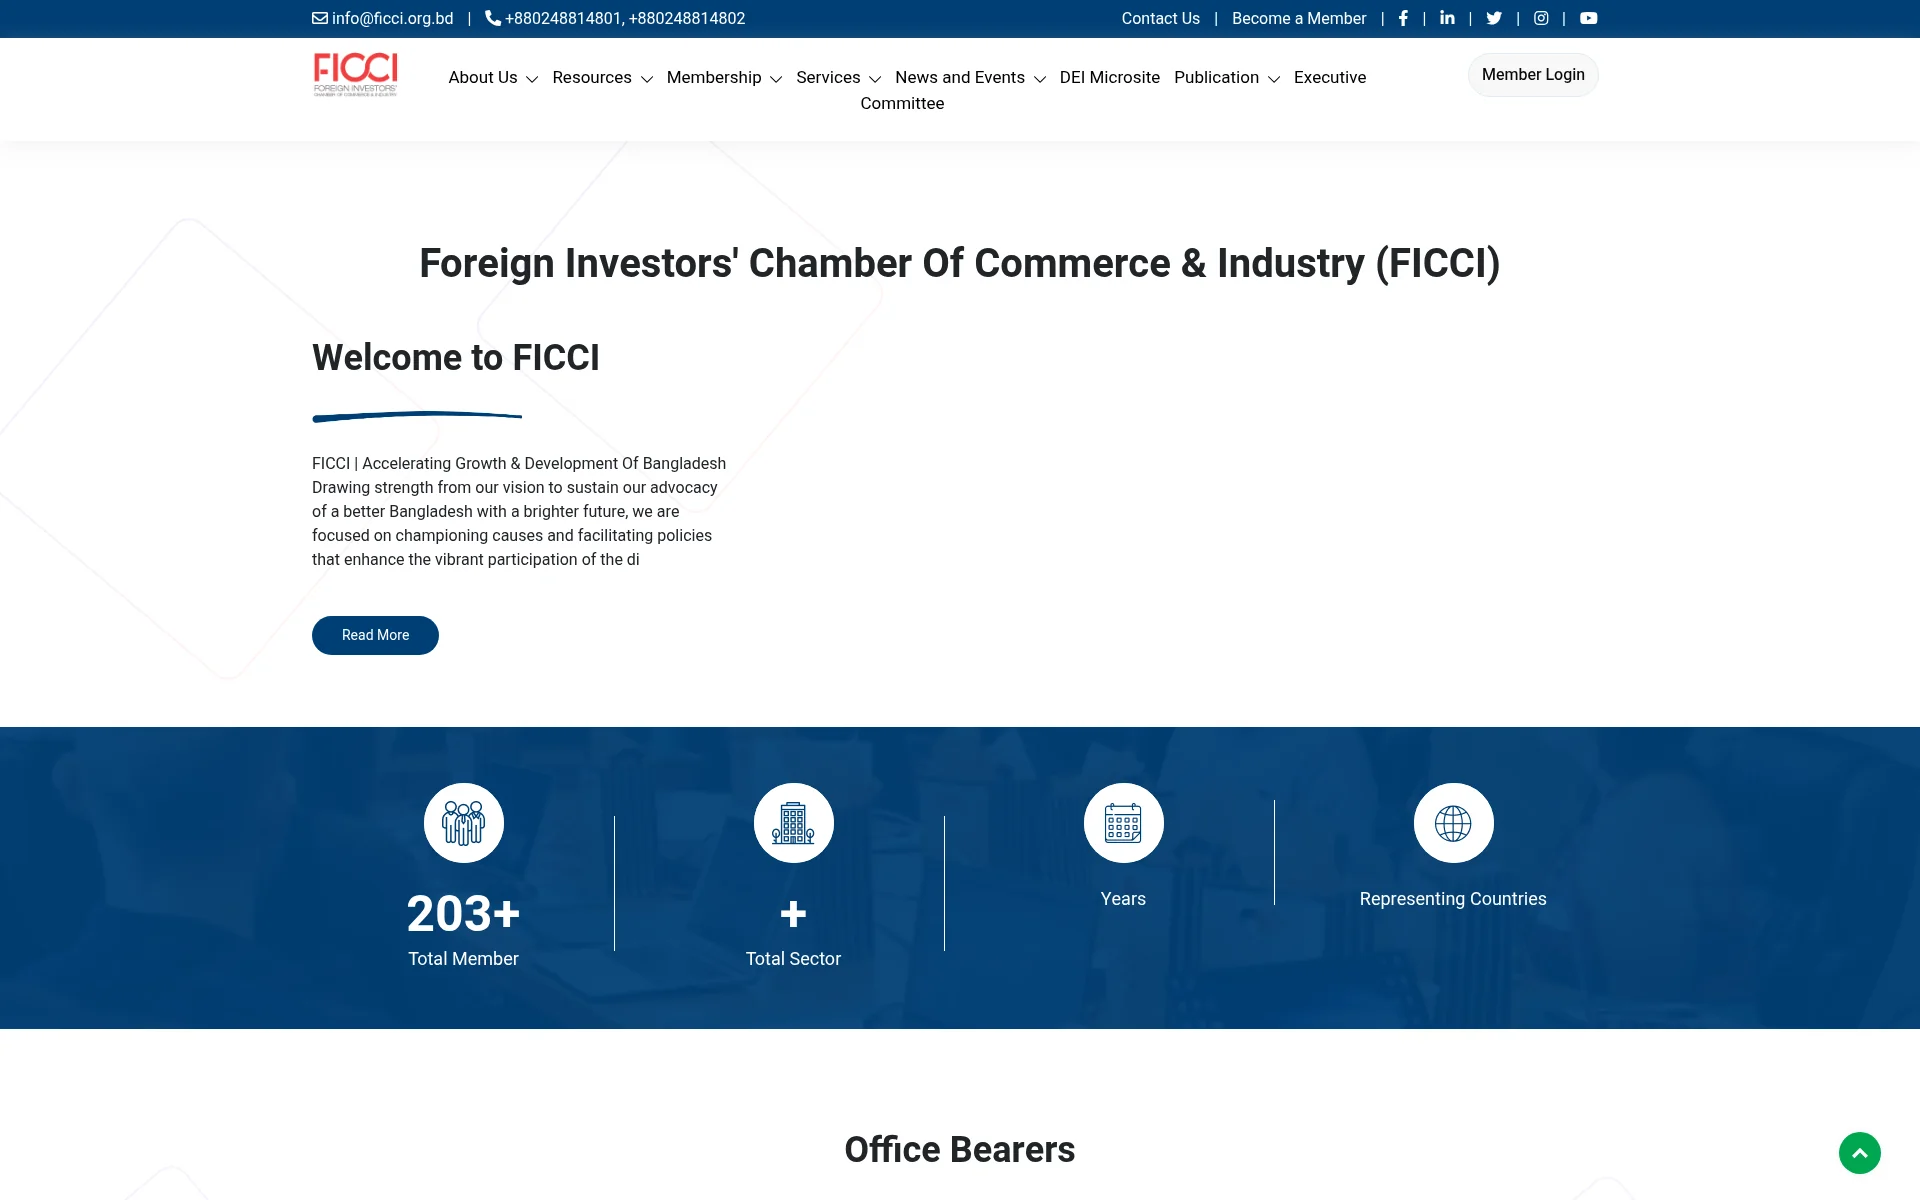Expand the Publication dropdown menu
The height and width of the screenshot is (1200, 1920).
coord(1227,77)
